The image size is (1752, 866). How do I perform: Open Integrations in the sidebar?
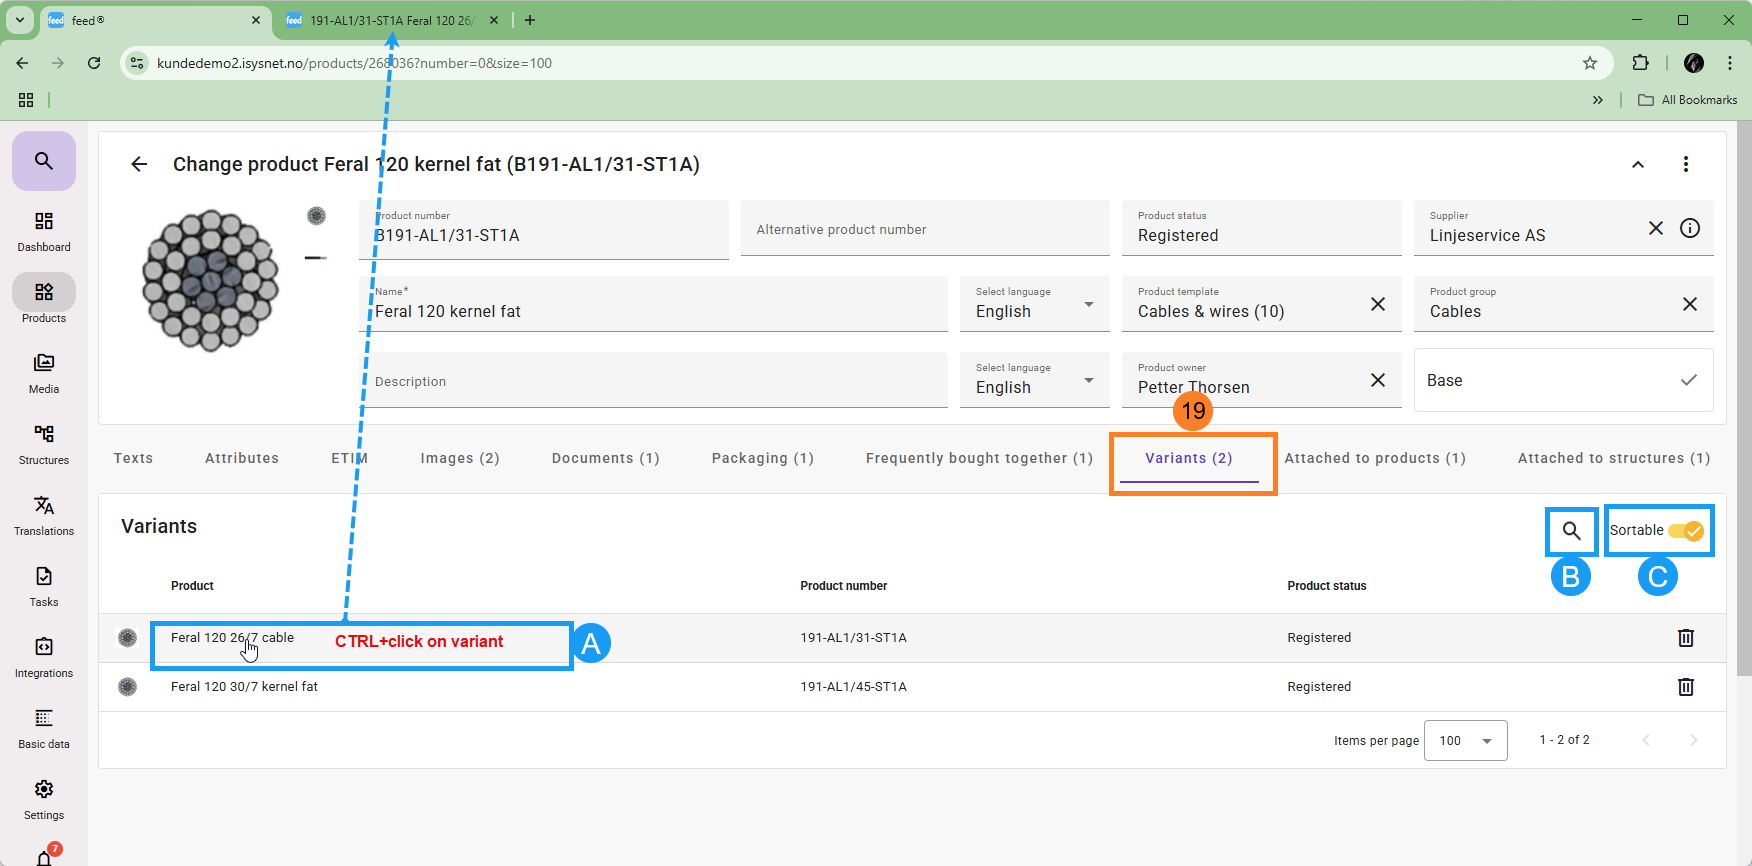click(x=44, y=657)
